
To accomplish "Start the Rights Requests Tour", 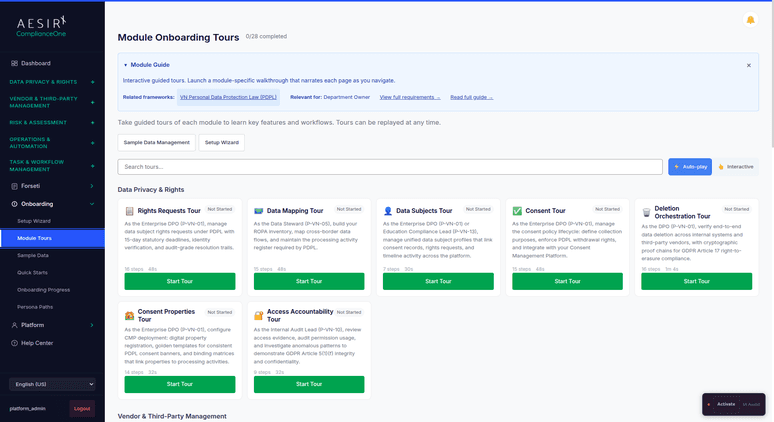I will click(180, 281).
